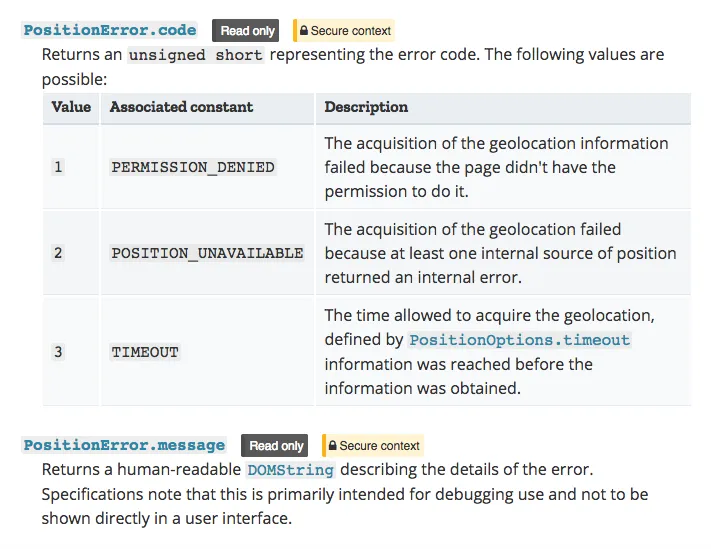Click the Value column header

(71, 107)
